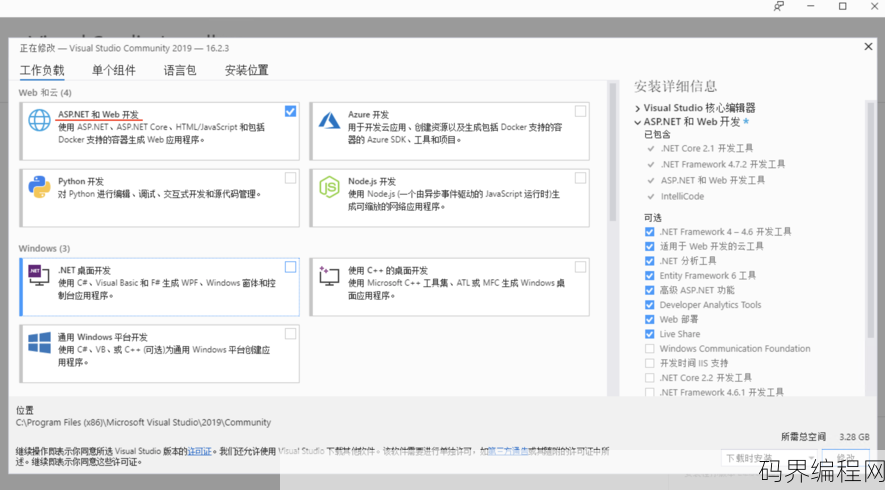
Task: Switch to the 语言包 tab
Action: (180, 71)
